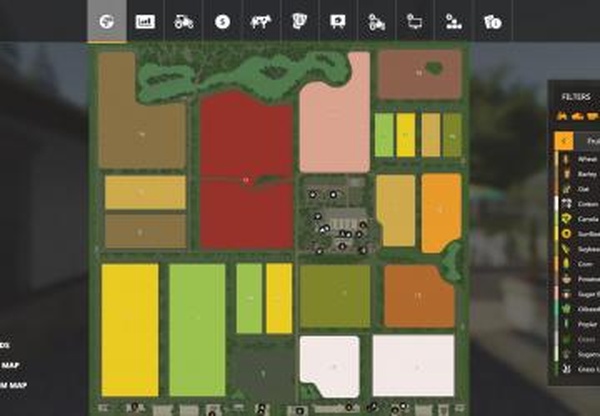Toggle the Sunflower crop filter
Image resolution: width=600 pixels, height=416 pixels.
[577, 234]
